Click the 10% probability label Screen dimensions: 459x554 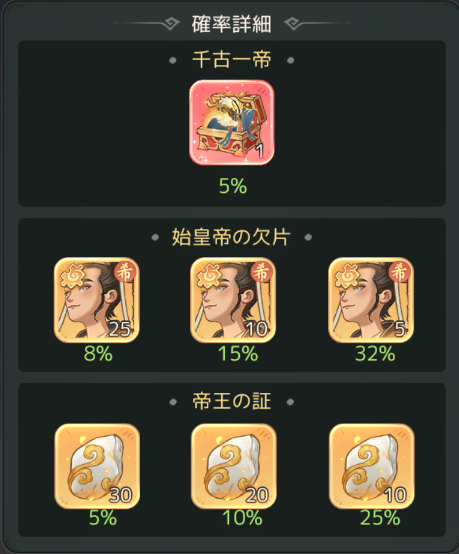click(242, 518)
